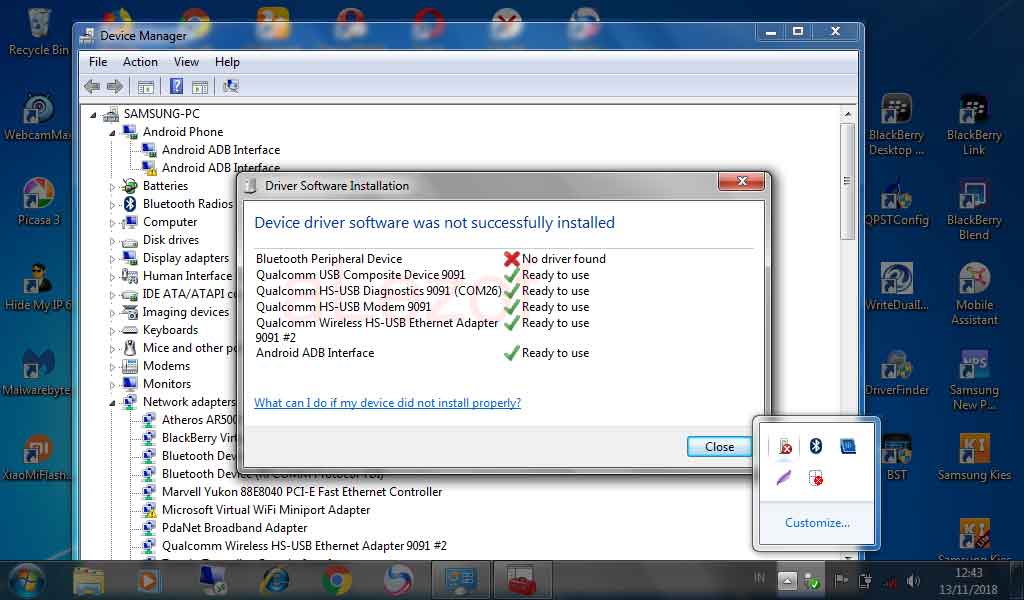Click the Close button in Driver Software Installation
The height and width of the screenshot is (600, 1024).
click(x=719, y=447)
